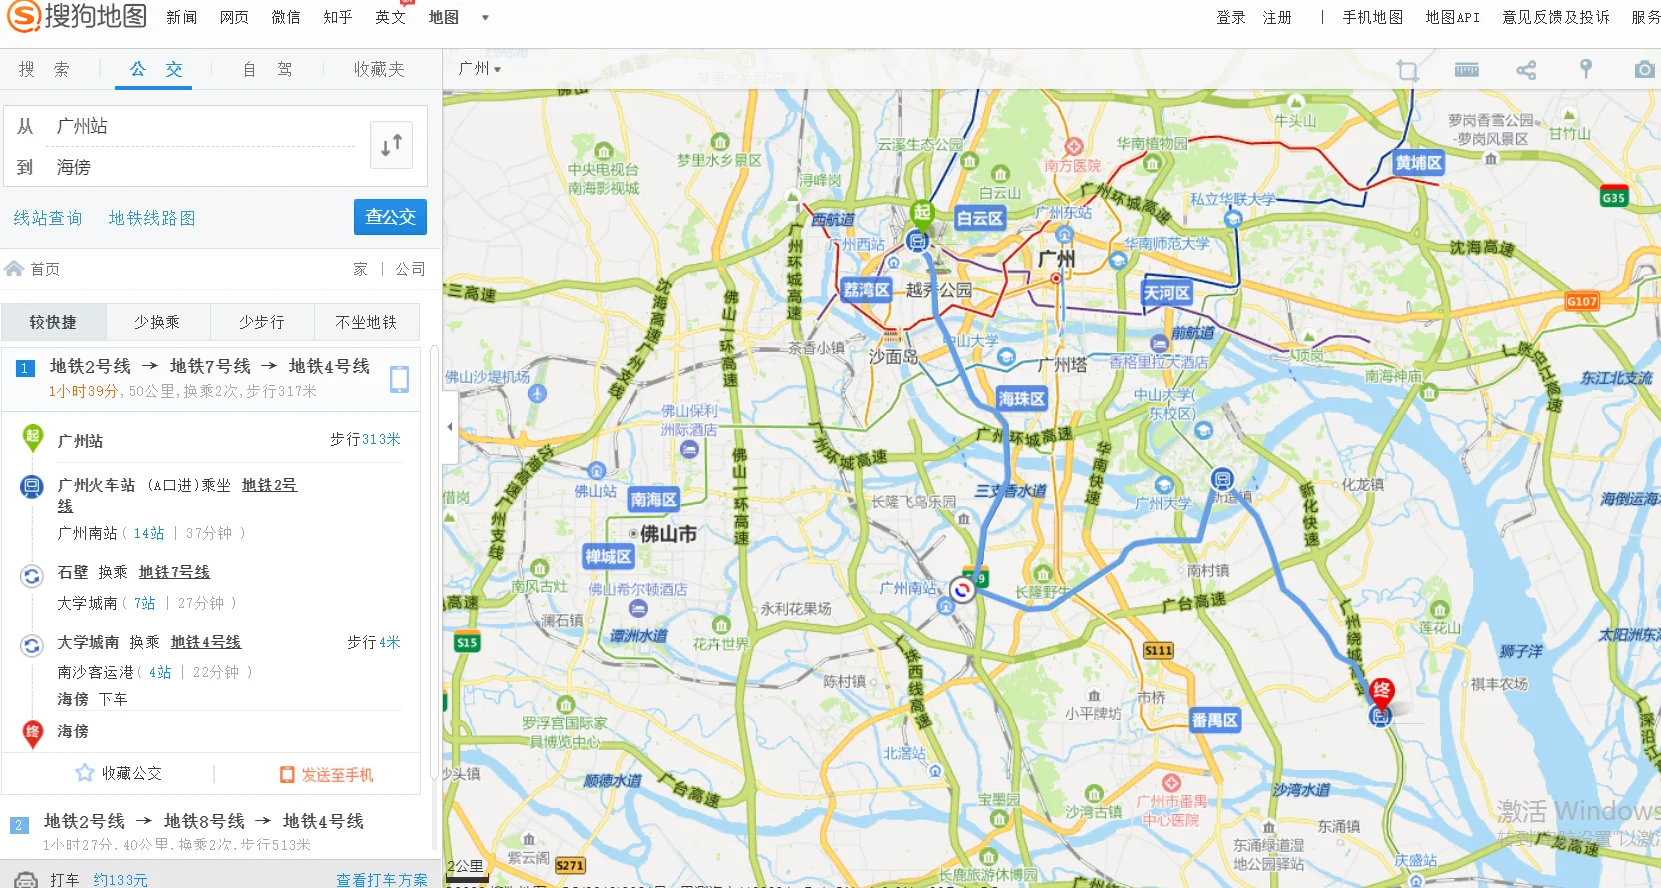This screenshot has width=1661, height=888.
Task: Click the red 终 marker in route list
Action: click(32, 733)
